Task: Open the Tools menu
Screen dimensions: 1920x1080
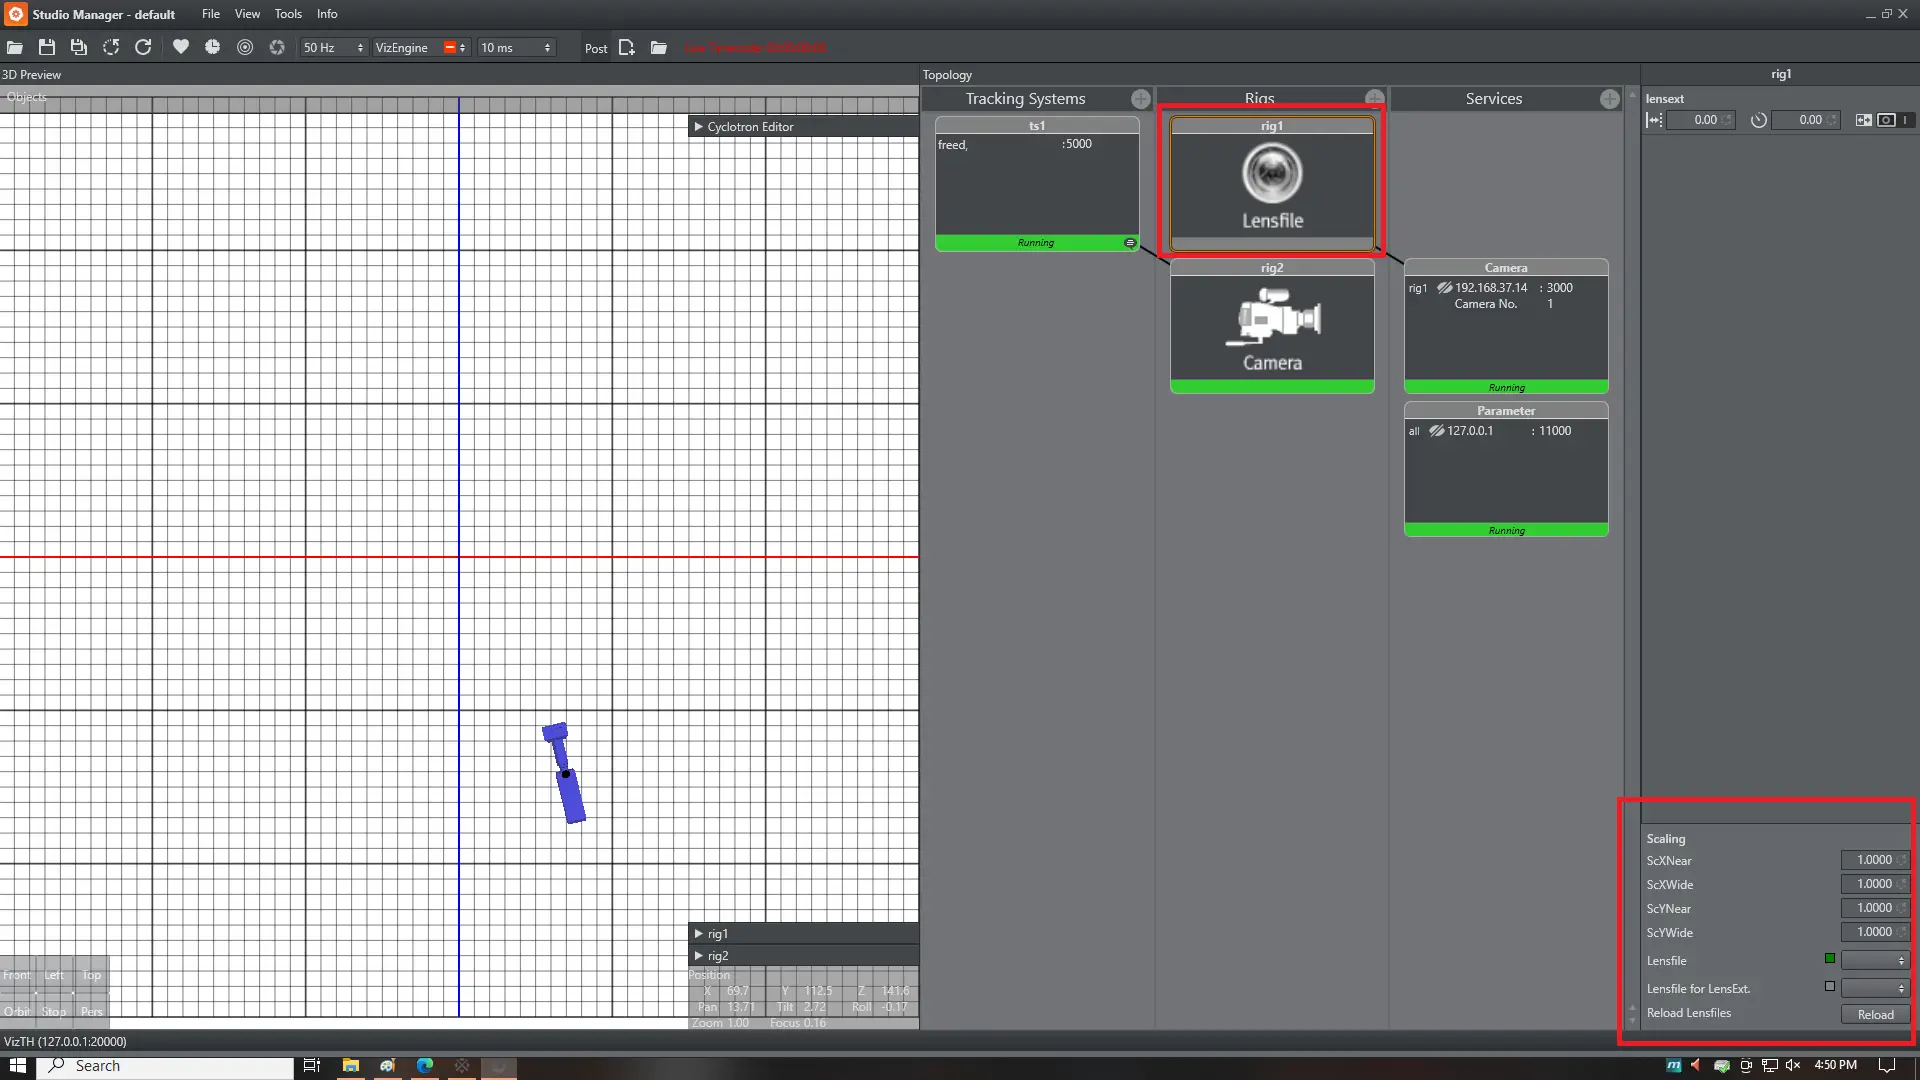Action: (x=288, y=14)
